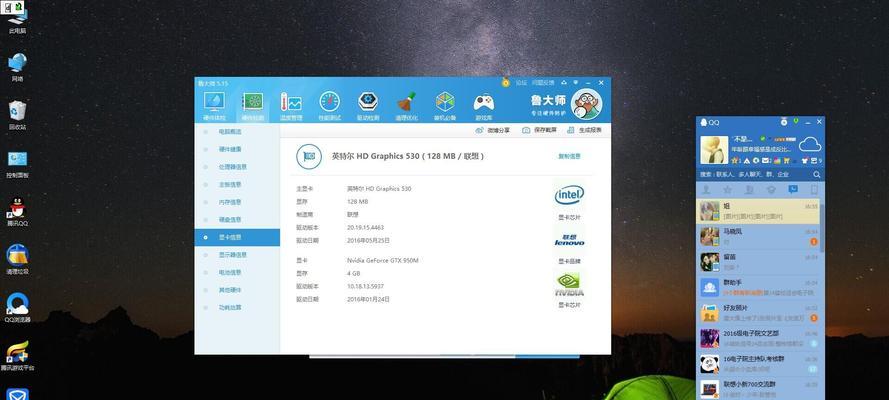
Task: Open 2016级电子院文艺部 group chat
Action: [758, 339]
